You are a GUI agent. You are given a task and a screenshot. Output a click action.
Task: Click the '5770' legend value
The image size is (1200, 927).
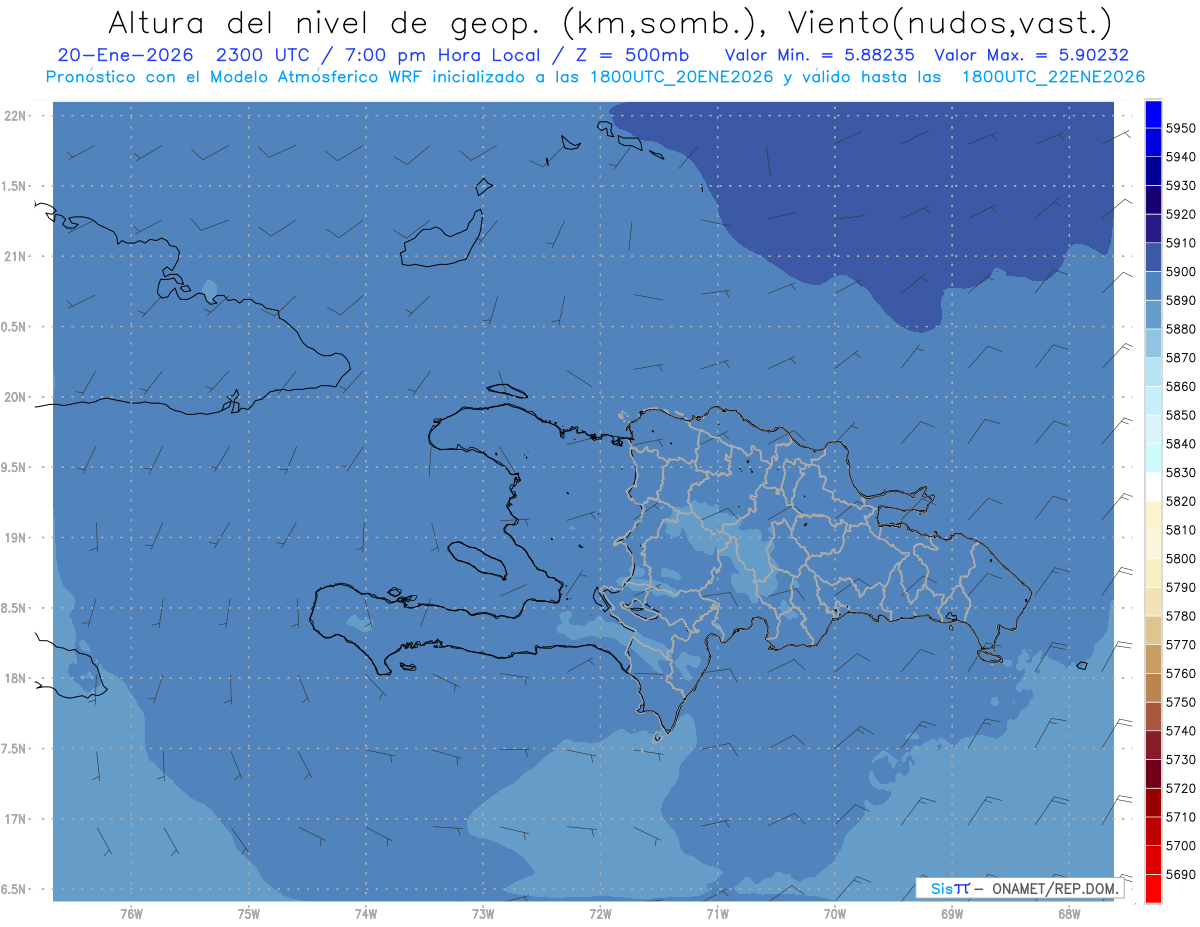coord(1181,645)
